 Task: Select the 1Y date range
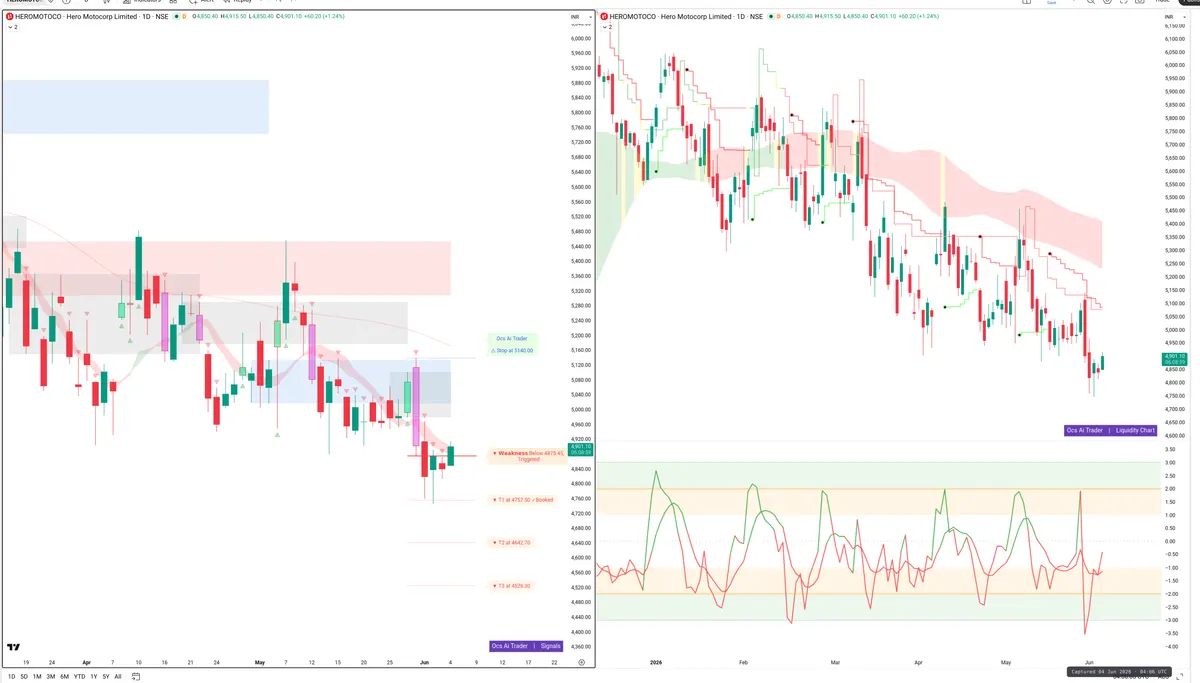[x=94, y=676]
